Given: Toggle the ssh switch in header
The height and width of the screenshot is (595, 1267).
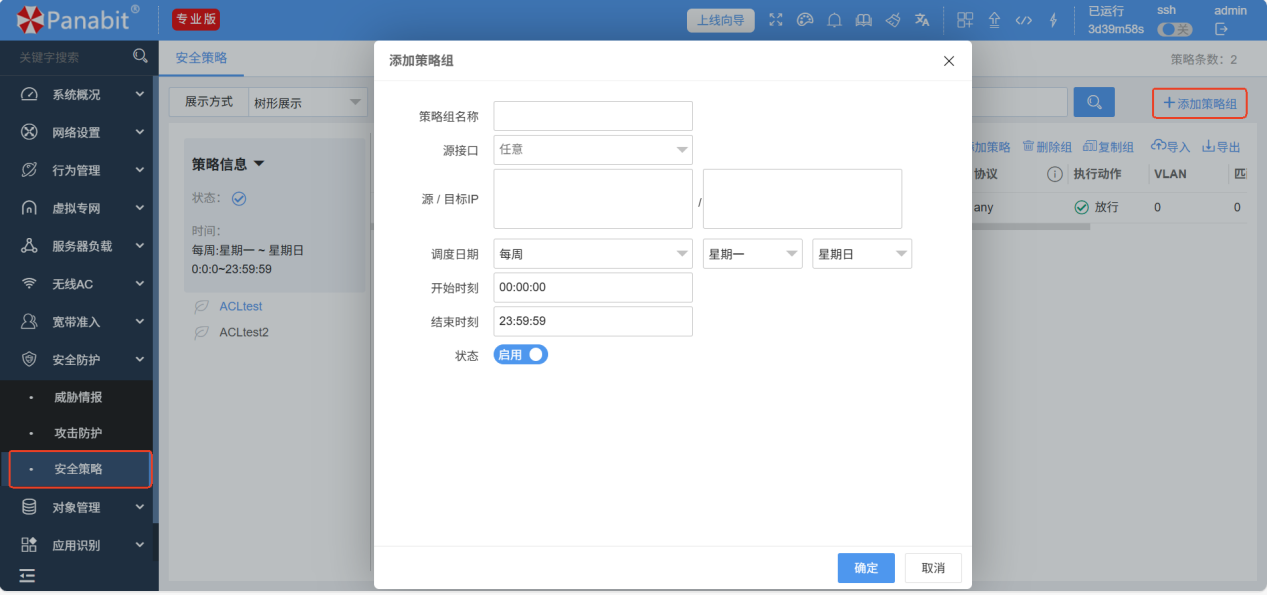Looking at the screenshot, I should (1174, 29).
